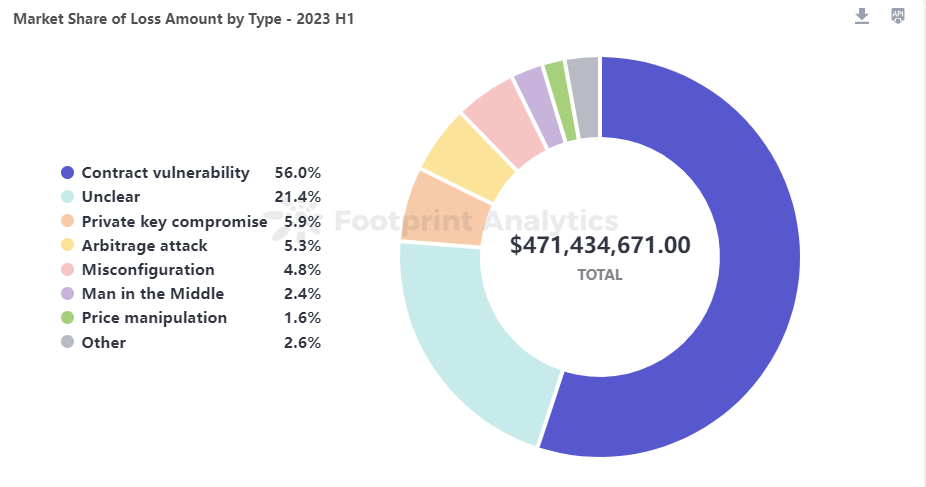926x487 pixels.
Task: Select the Arbitrage attack legend label
Action: [x=144, y=245]
